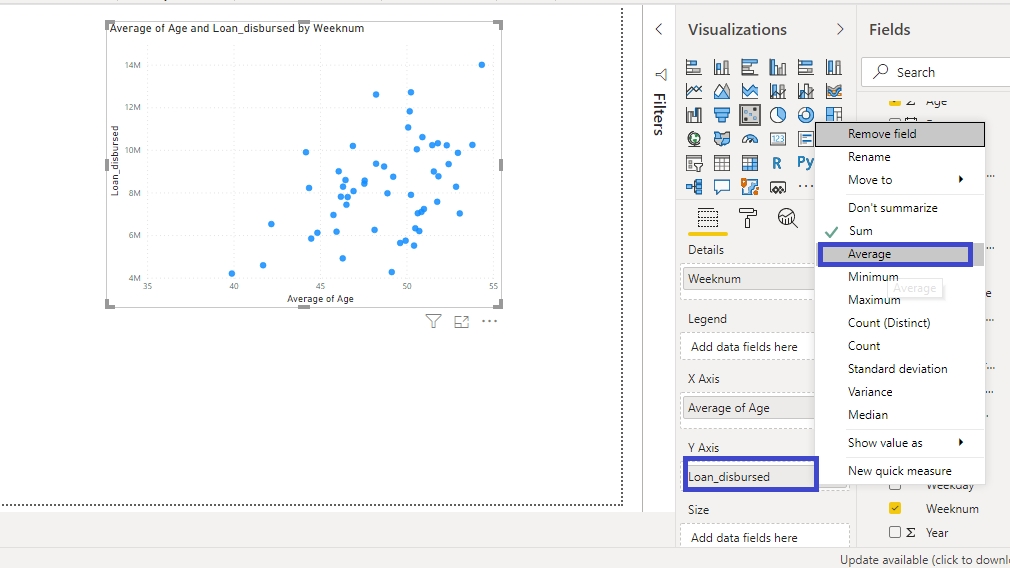This screenshot has width=1010, height=568.
Task: Pick the donut chart visualization
Action: (805, 115)
